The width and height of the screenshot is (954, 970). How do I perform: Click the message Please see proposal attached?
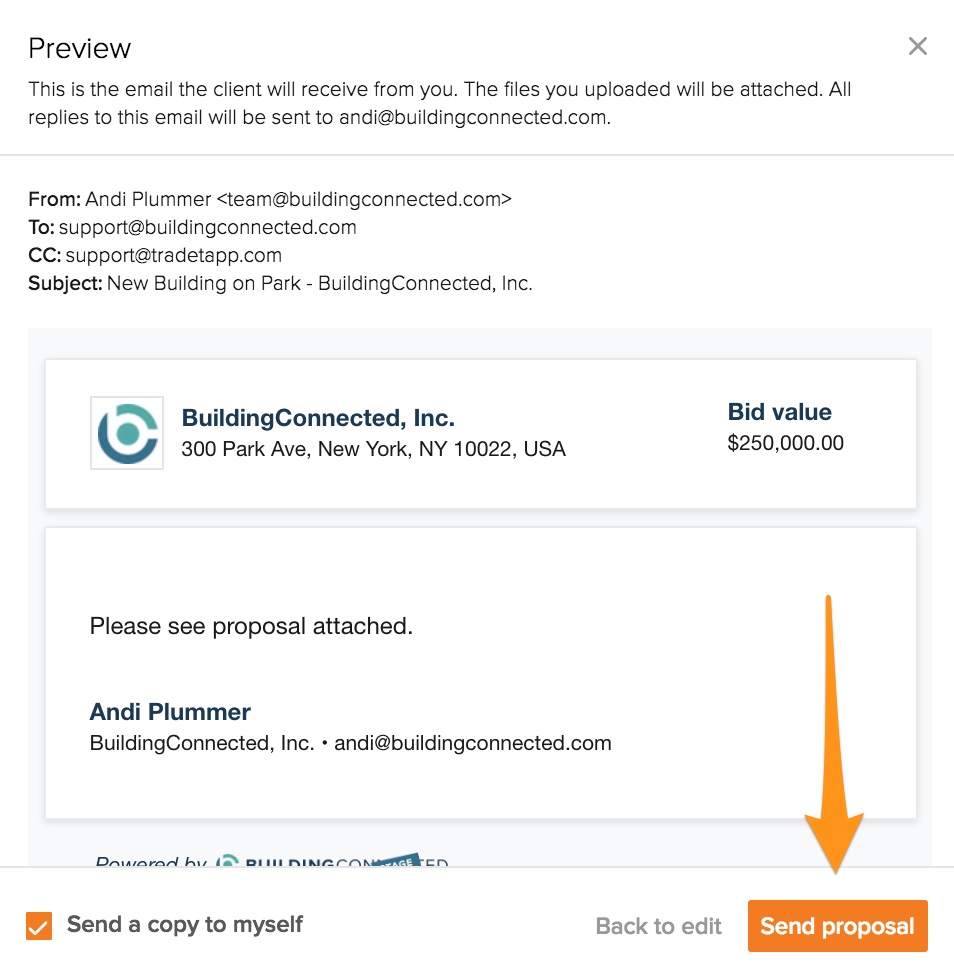tap(251, 626)
